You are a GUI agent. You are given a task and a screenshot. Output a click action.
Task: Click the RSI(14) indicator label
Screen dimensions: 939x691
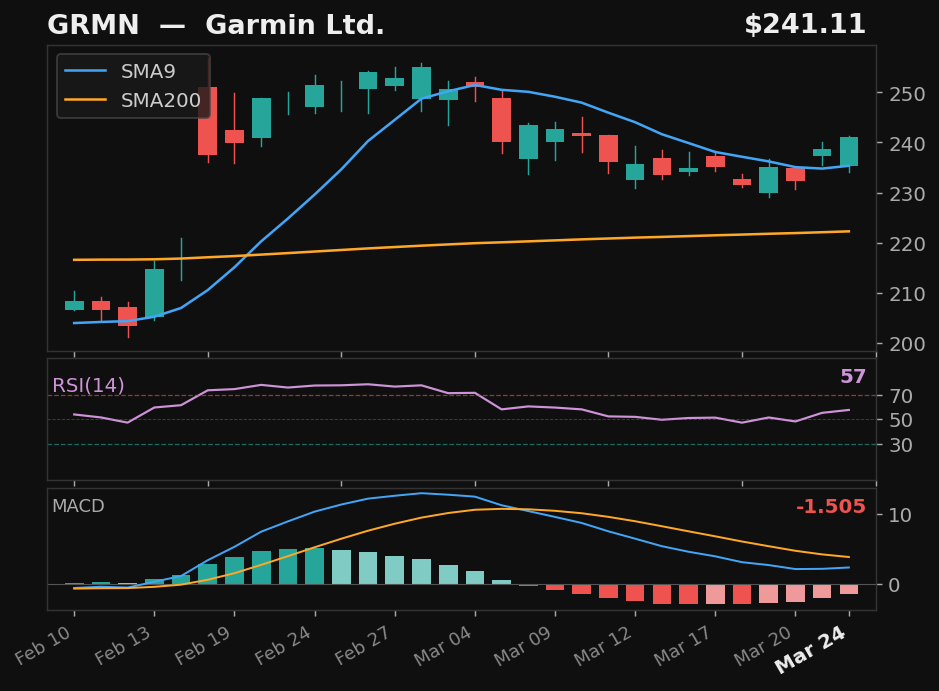click(x=88, y=383)
